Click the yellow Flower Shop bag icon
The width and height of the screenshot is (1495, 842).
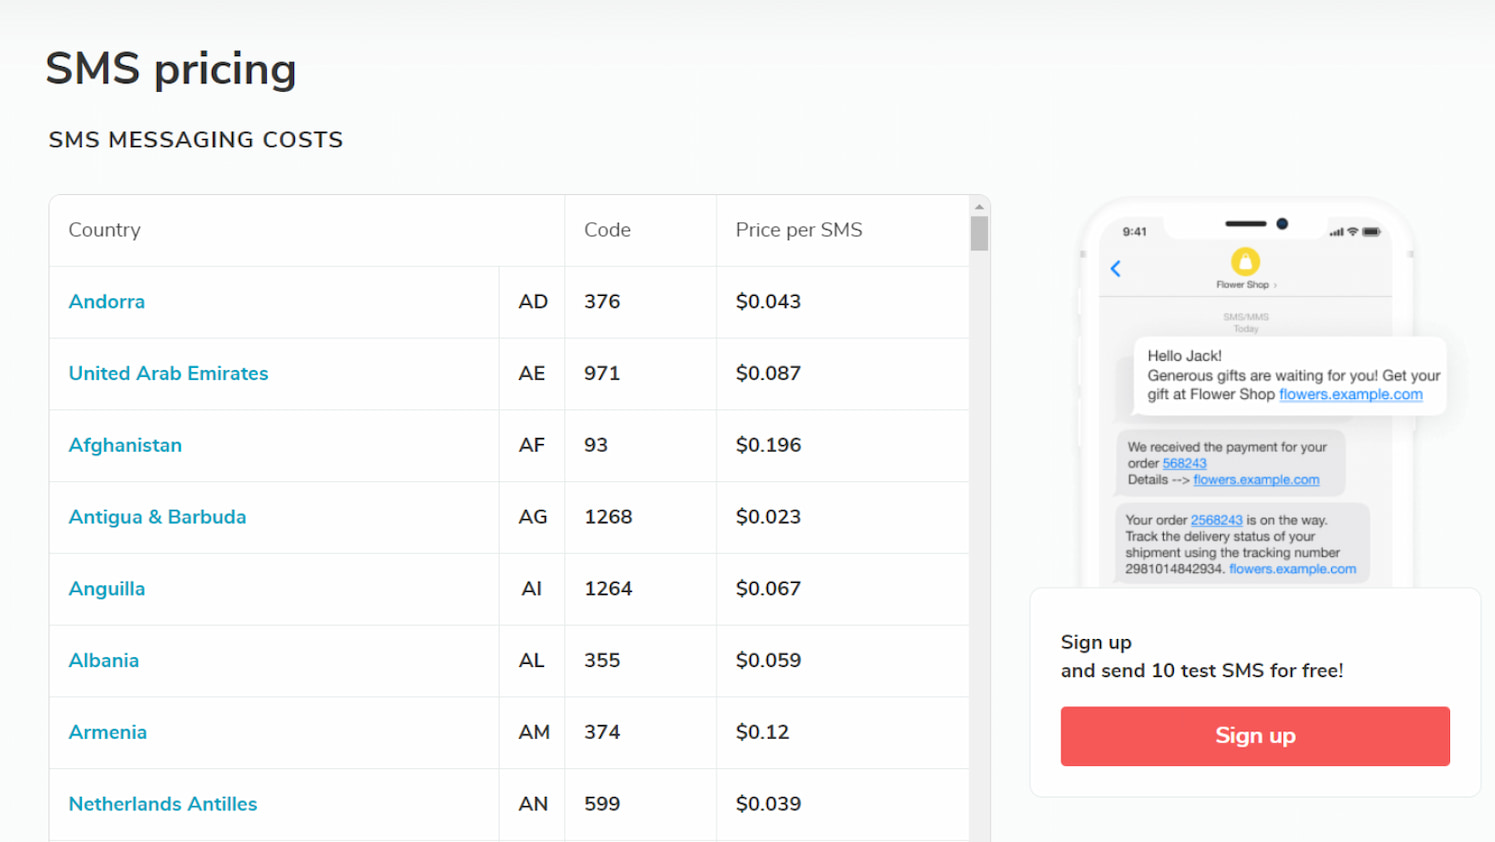tap(1245, 261)
